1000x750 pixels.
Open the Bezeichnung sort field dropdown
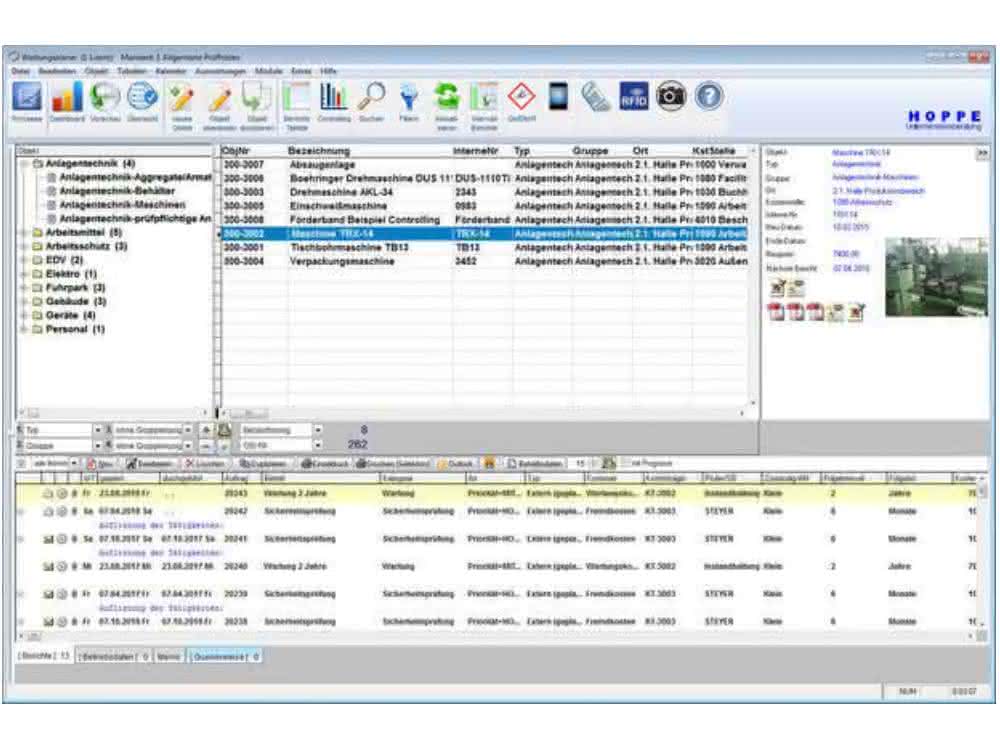318,430
